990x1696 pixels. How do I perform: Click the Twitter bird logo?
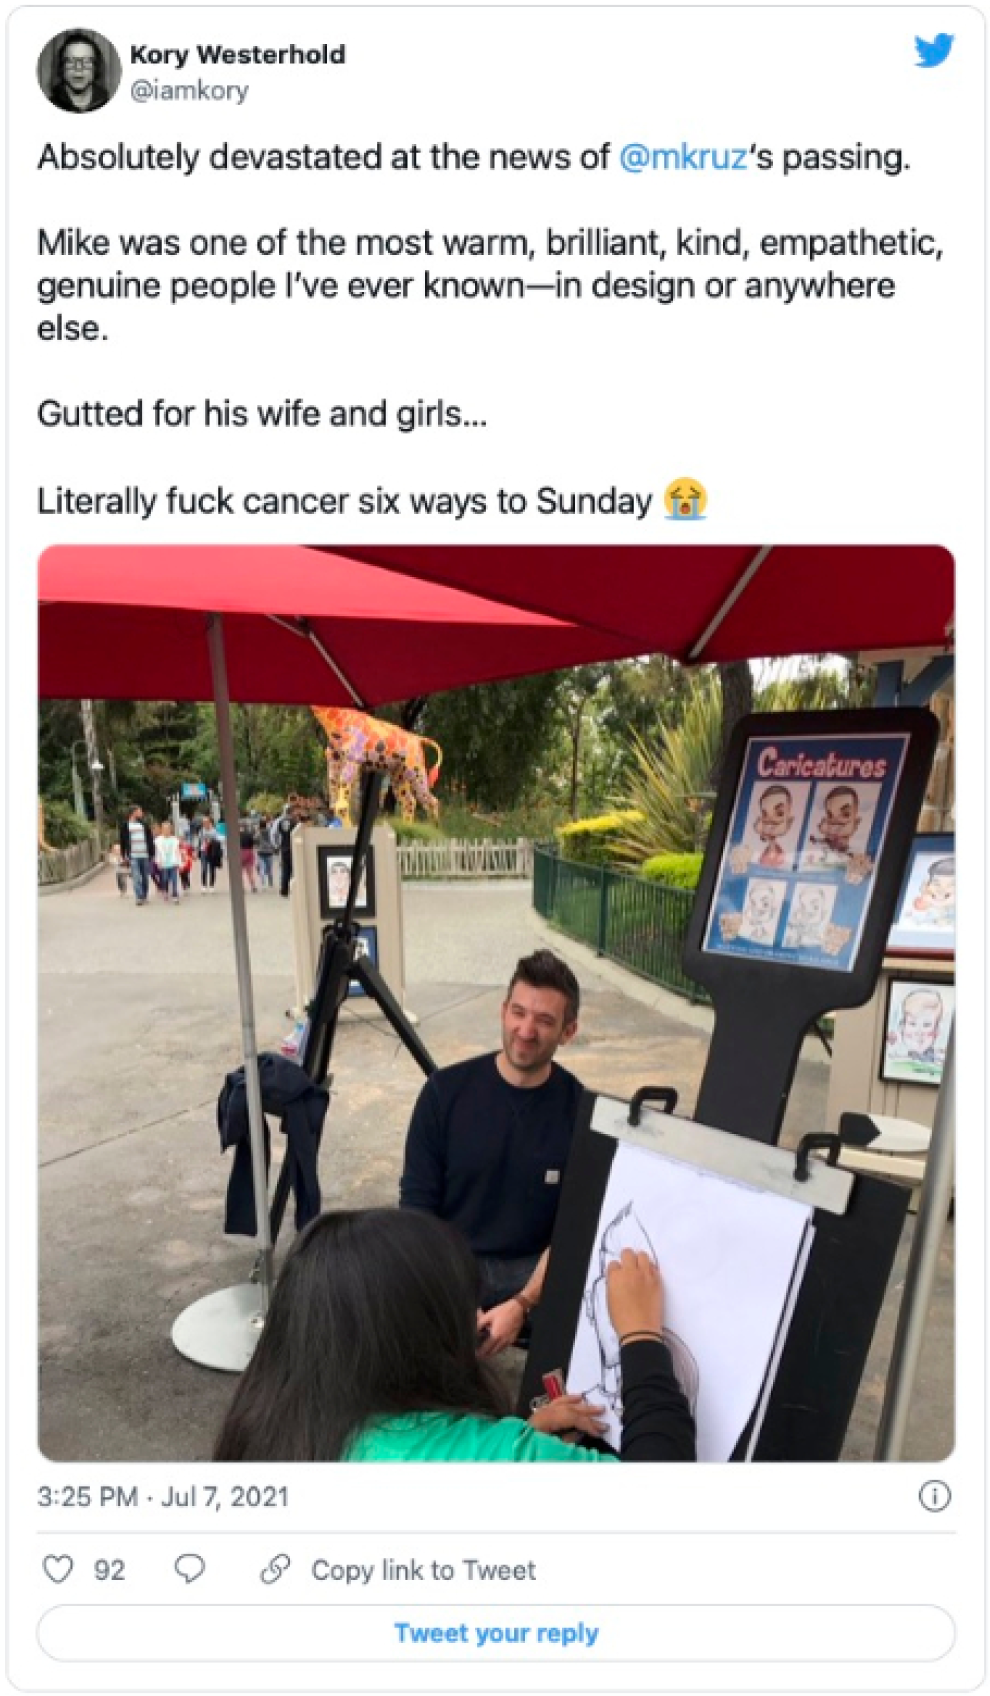click(934, 51)
